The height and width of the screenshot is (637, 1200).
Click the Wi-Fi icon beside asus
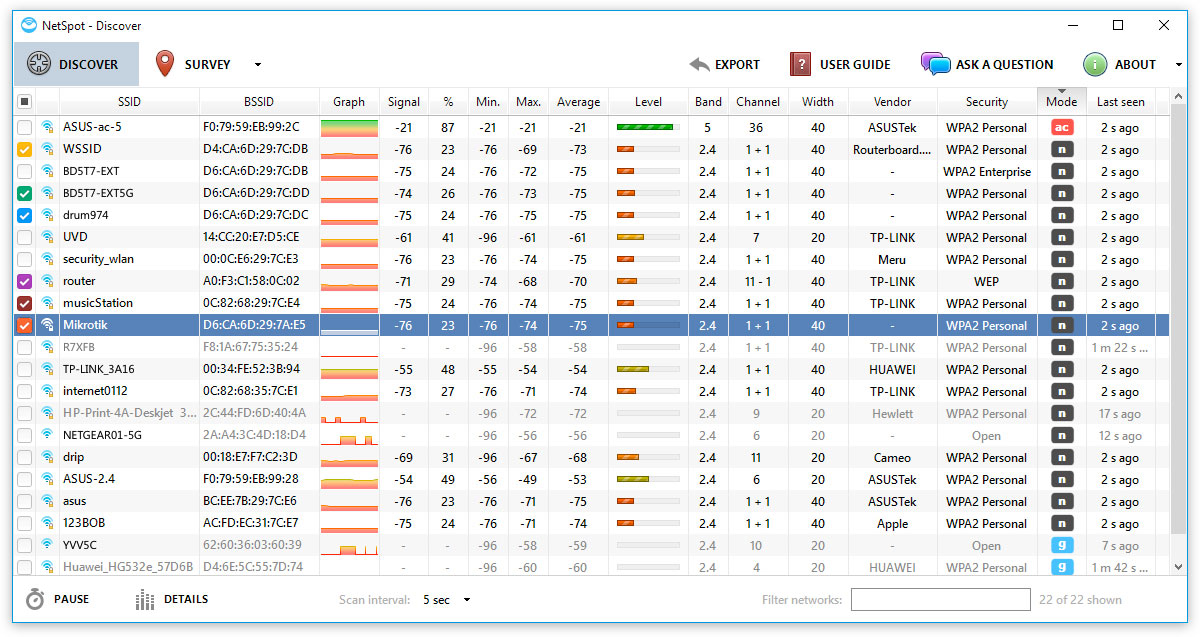click(47, 501)
